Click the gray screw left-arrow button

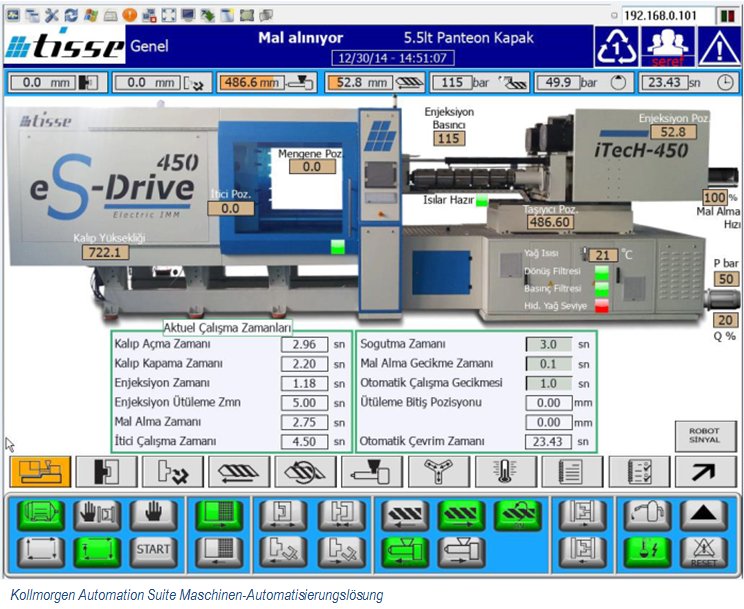405,515
